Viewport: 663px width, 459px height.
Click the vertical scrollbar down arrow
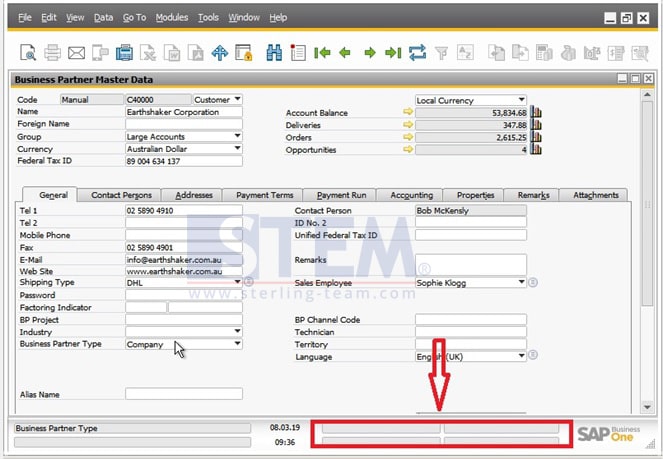pyautogui.click(x=647, y=407)
